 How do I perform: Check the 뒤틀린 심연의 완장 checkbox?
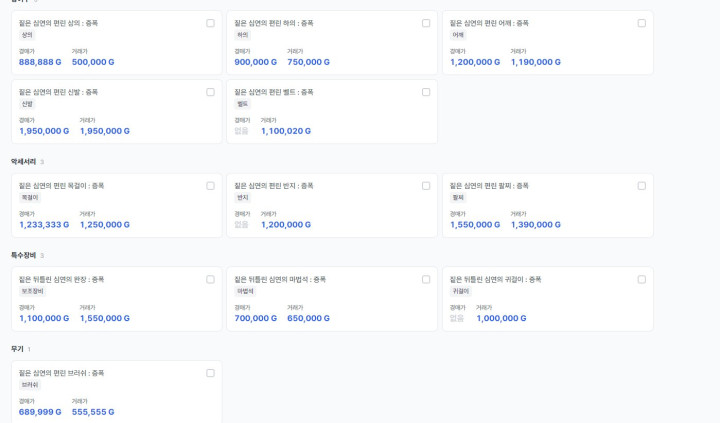(210, 280)
